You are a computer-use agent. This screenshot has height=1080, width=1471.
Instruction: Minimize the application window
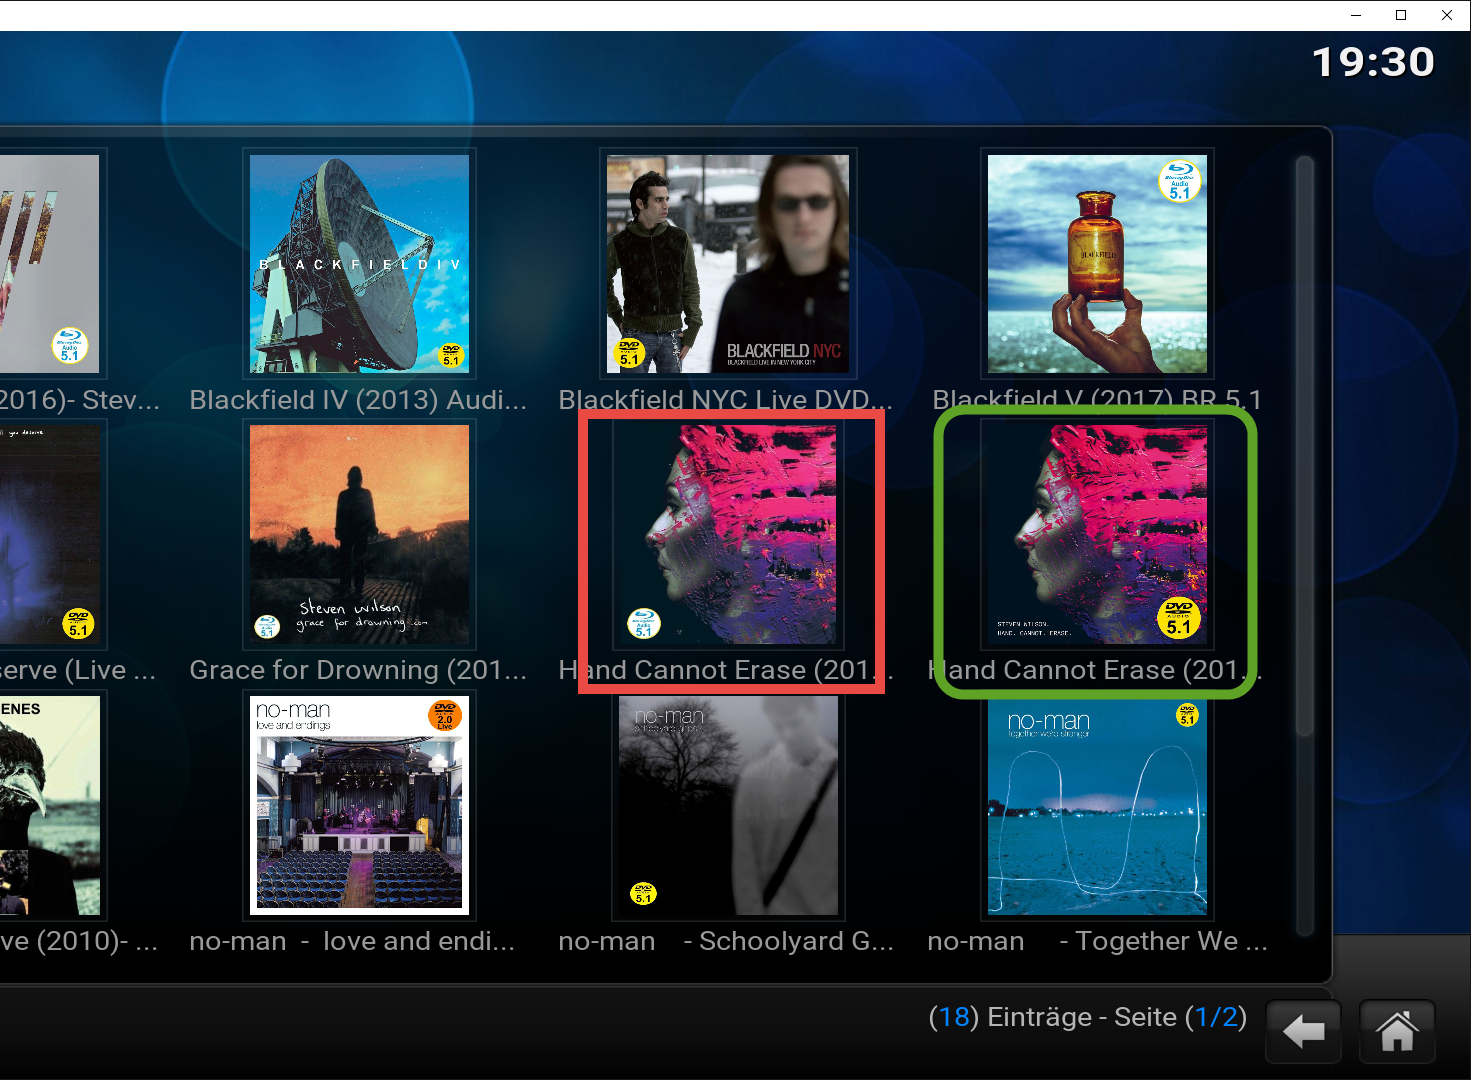click(x=1356, y=15)
